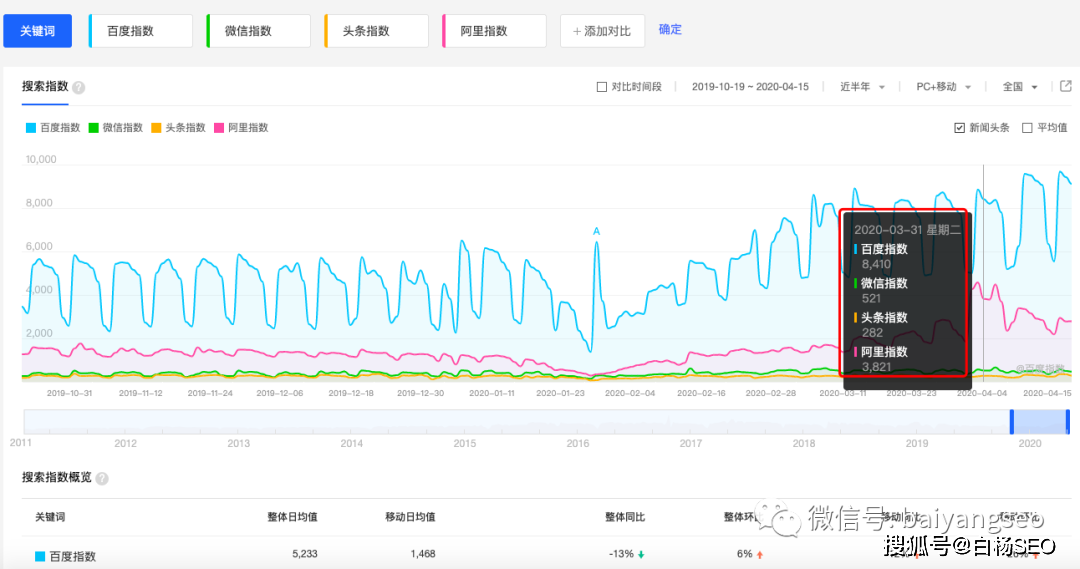Image resolution: width=1080 pixels, height=569 pixels.
Task: Open the date range 2019-10-19 ~ 2020-04-15 picker
Action: tap(750, 87)
